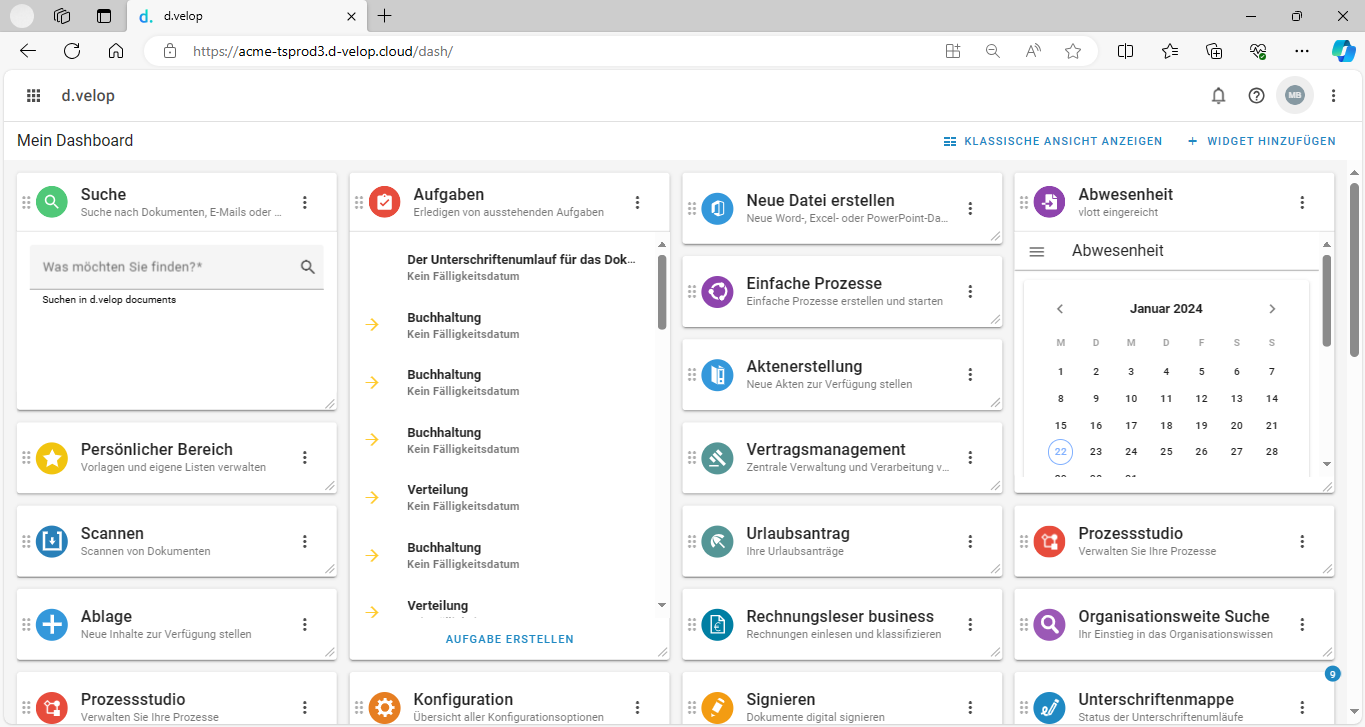Viewport: 1365px width, 727px height.
Task: Add page to browser favorites star
Action: [x=1073, y=51]
